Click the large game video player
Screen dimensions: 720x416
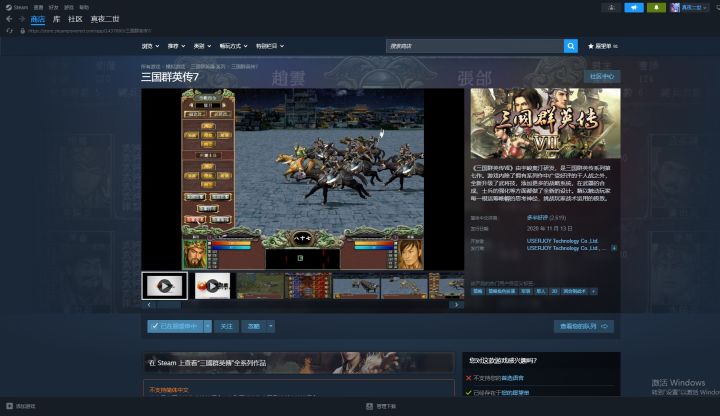coord(303,179)
